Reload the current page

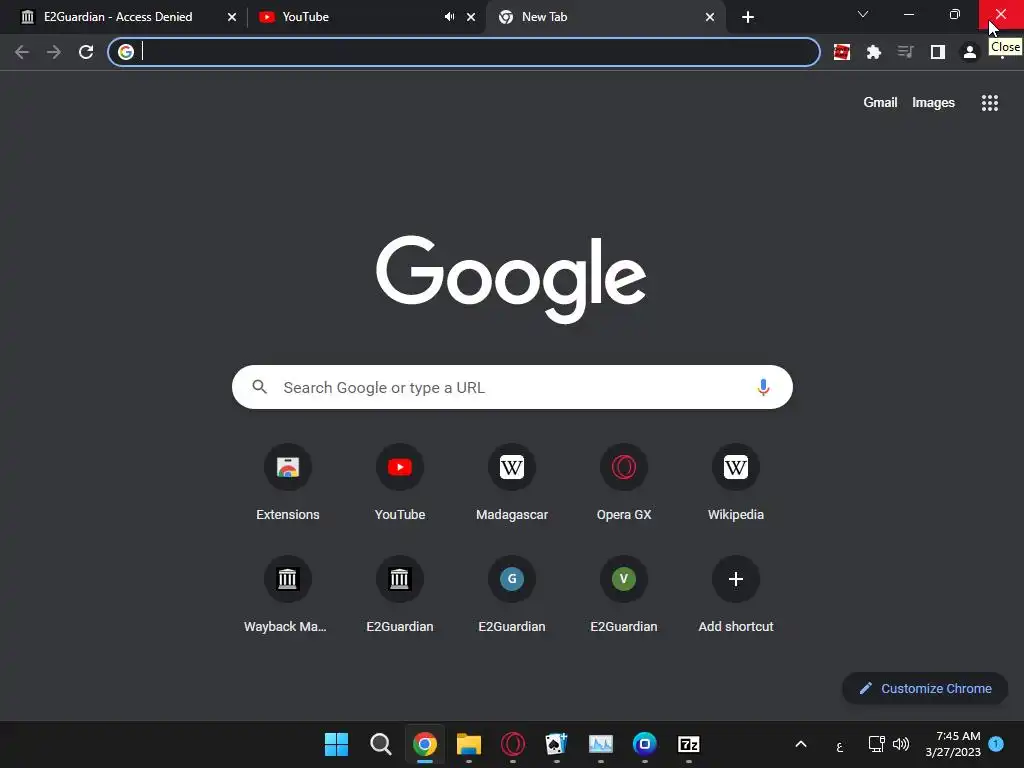[x=86, y=52]
